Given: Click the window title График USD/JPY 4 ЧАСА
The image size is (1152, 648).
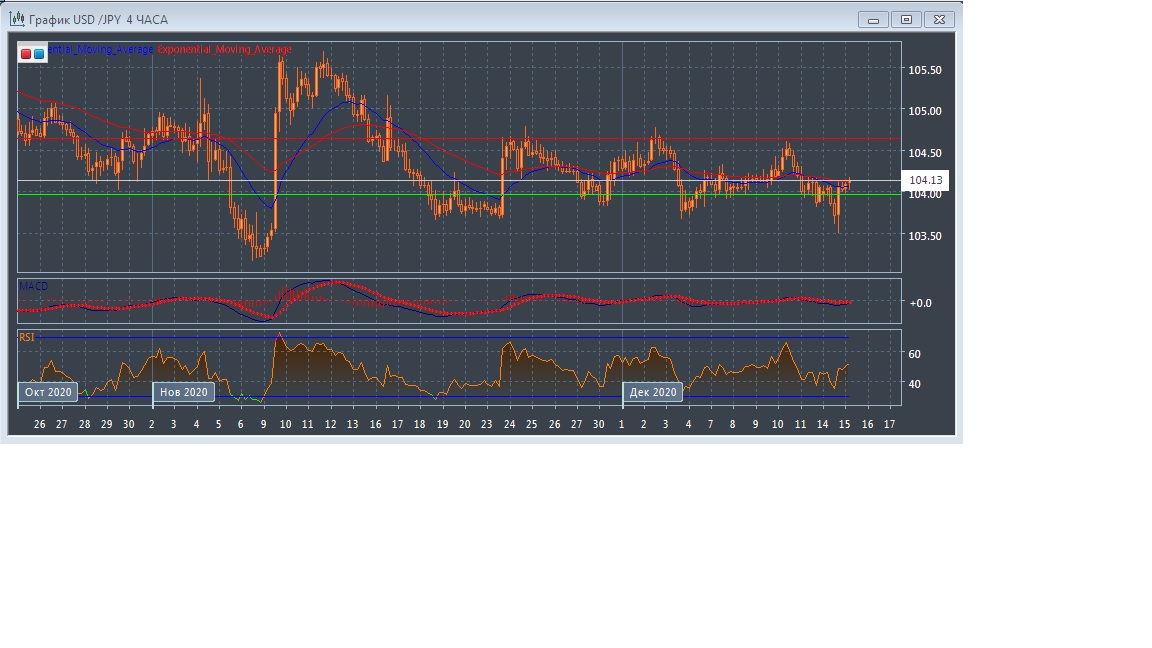Looking at the screenshot, I should (x=97, y=20).
